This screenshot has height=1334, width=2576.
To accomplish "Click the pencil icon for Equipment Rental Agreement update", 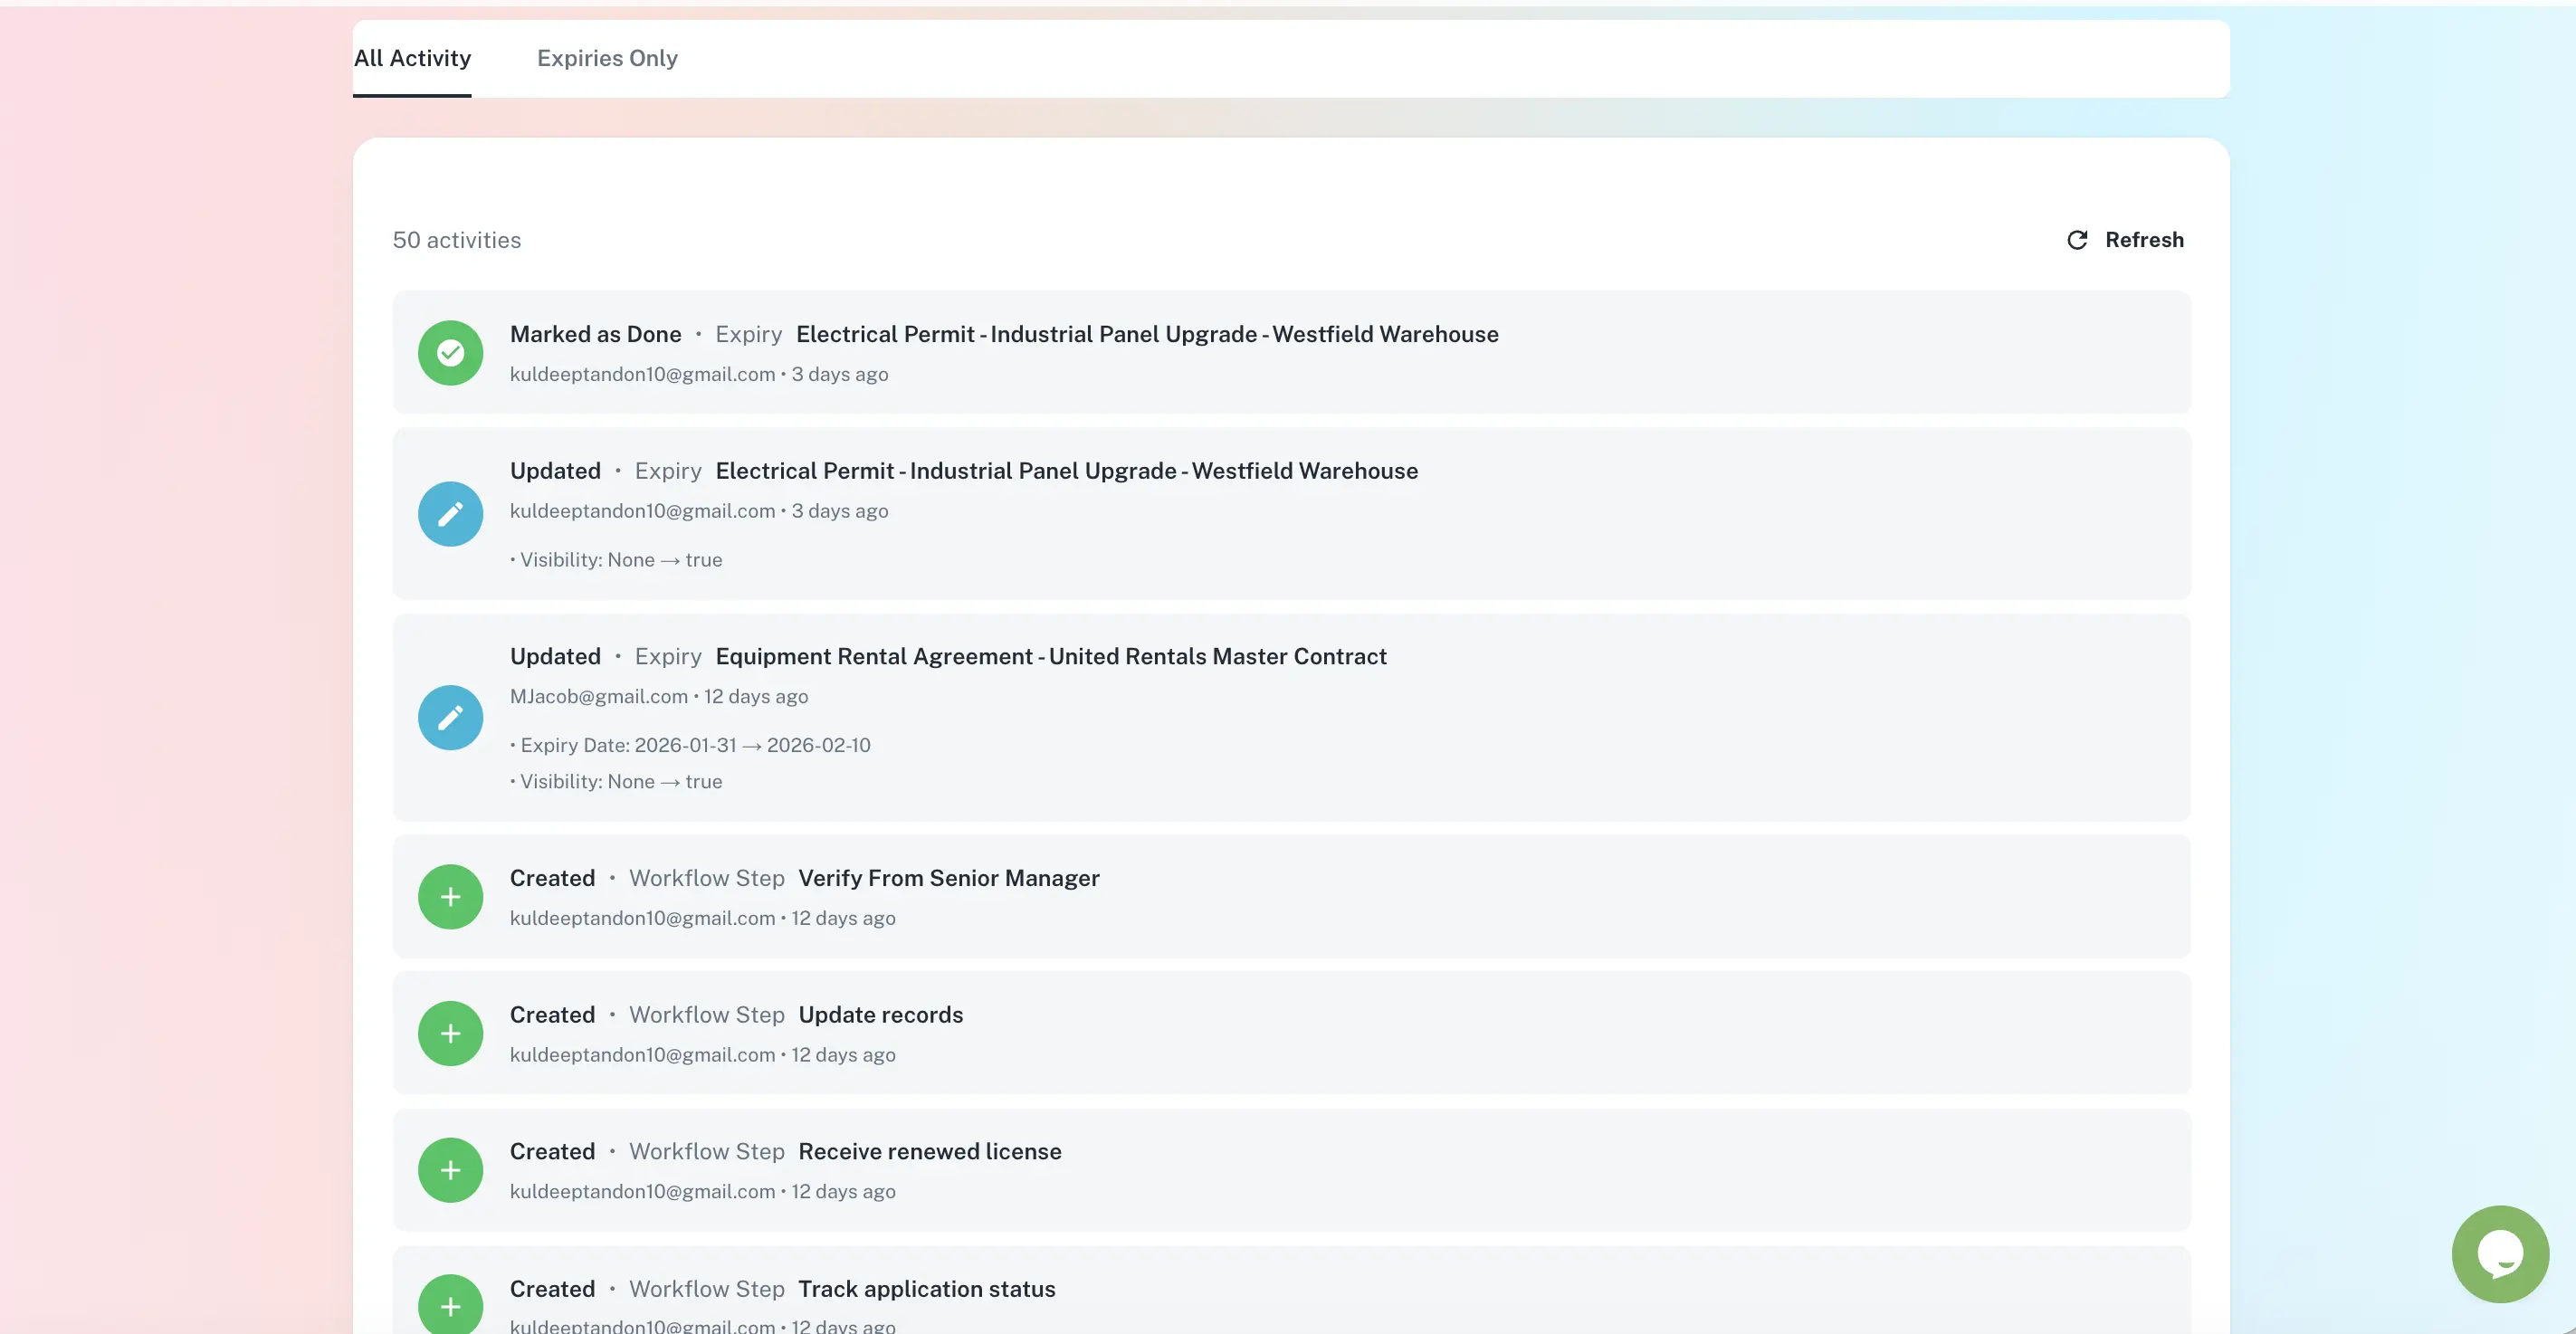I will 450,718.
